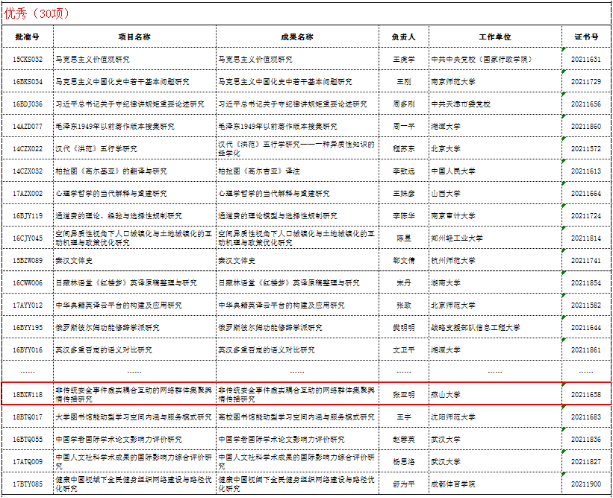Click approval number cell 17BTY085

tap(27, 484)
